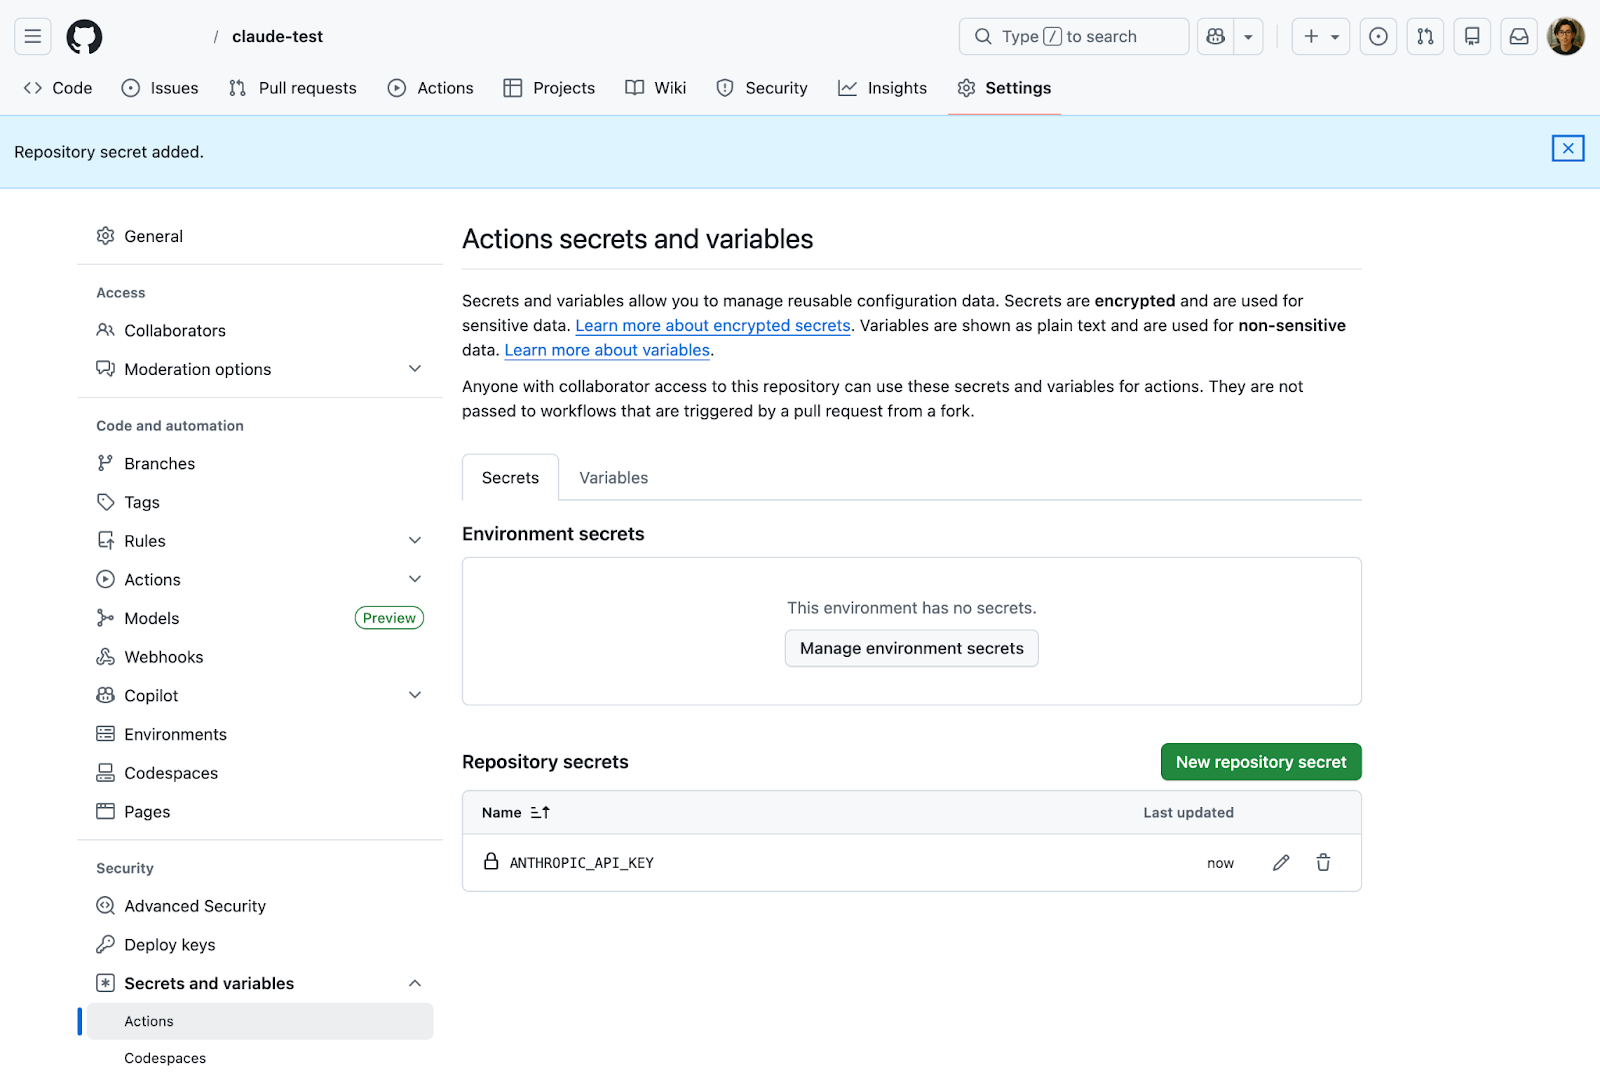Open 'Learn more about encrypted secrets' link
The width and height of the screenshot is (1600, 1089).
(712, 326)
